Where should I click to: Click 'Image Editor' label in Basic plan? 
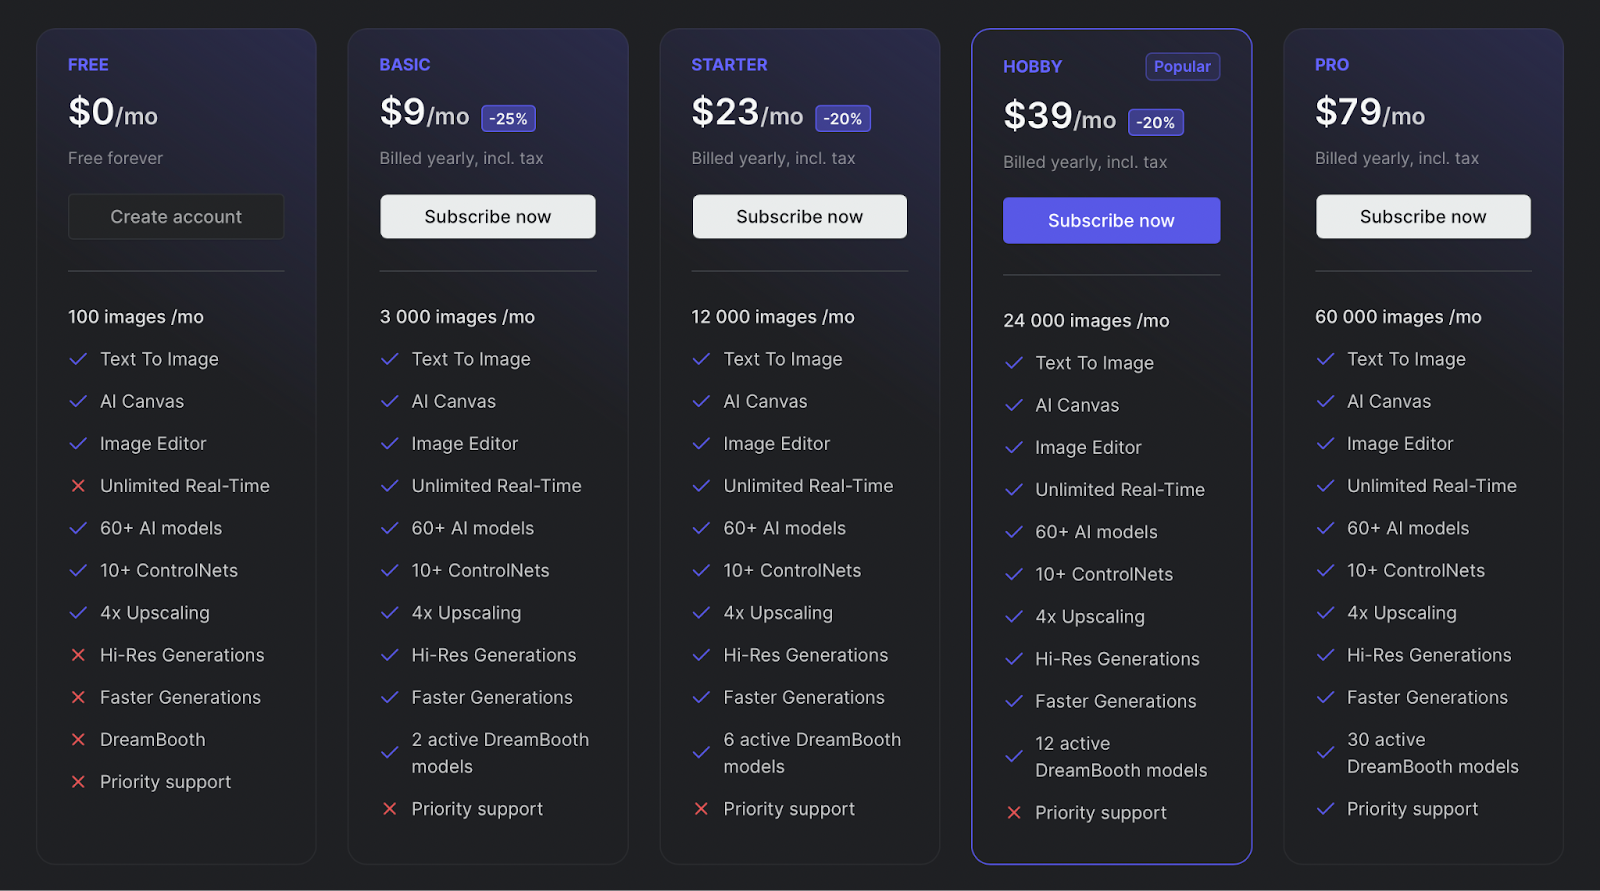(465, 444)
